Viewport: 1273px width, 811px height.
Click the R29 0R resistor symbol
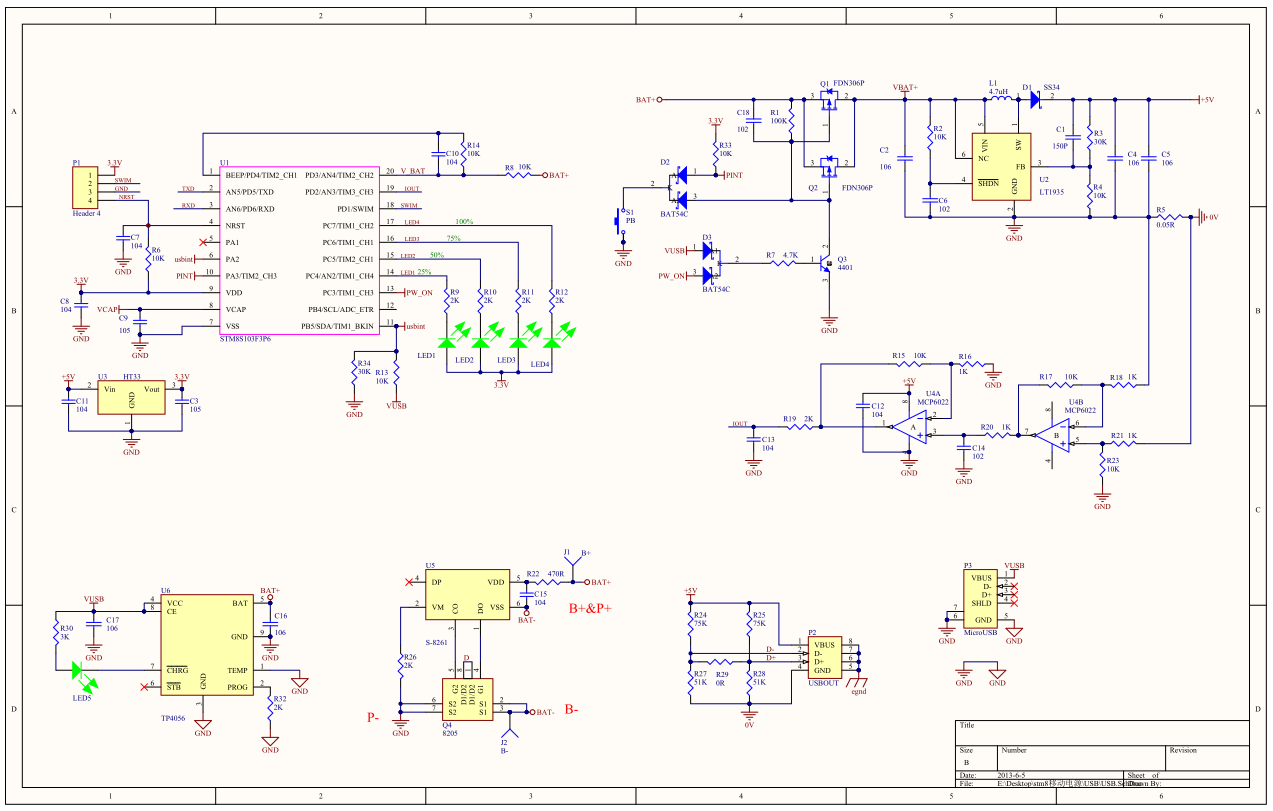pos(721,662)
